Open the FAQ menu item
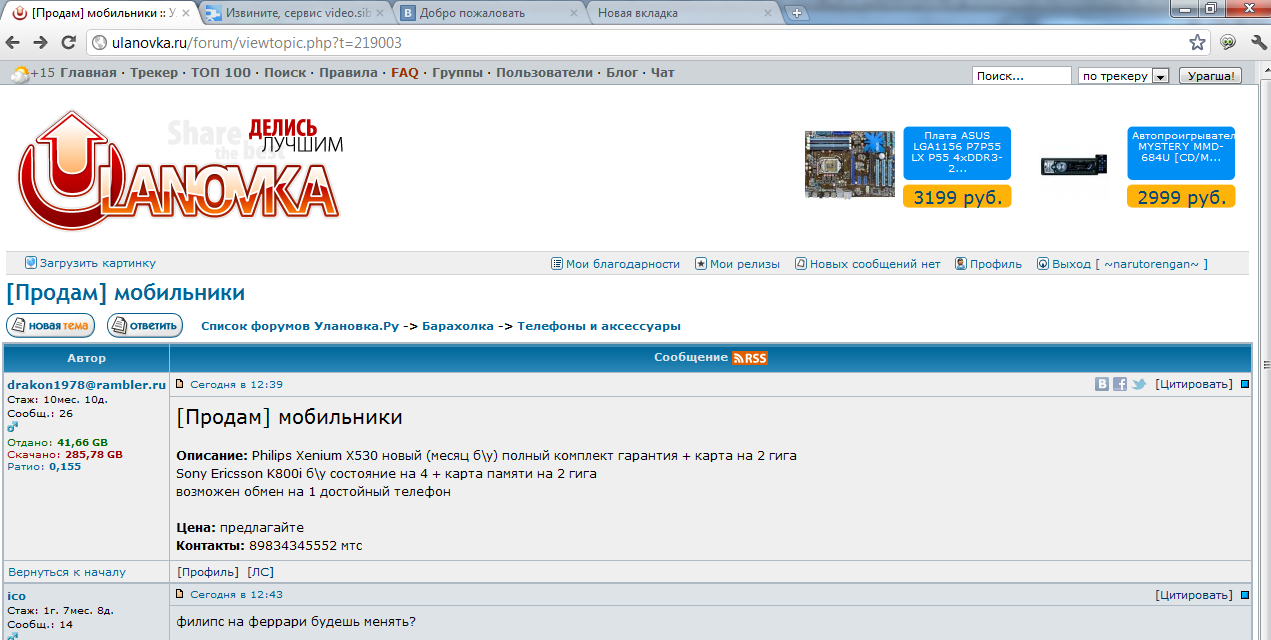 point(404,72)
